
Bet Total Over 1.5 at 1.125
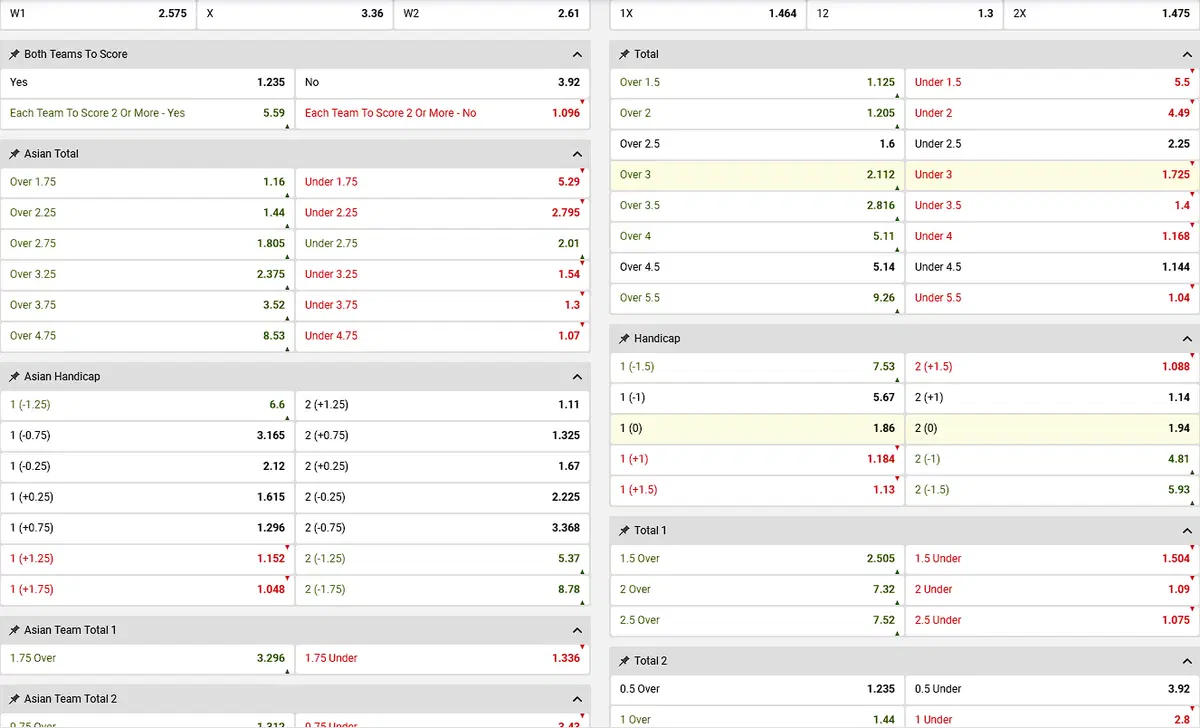(x=757, y=83)
